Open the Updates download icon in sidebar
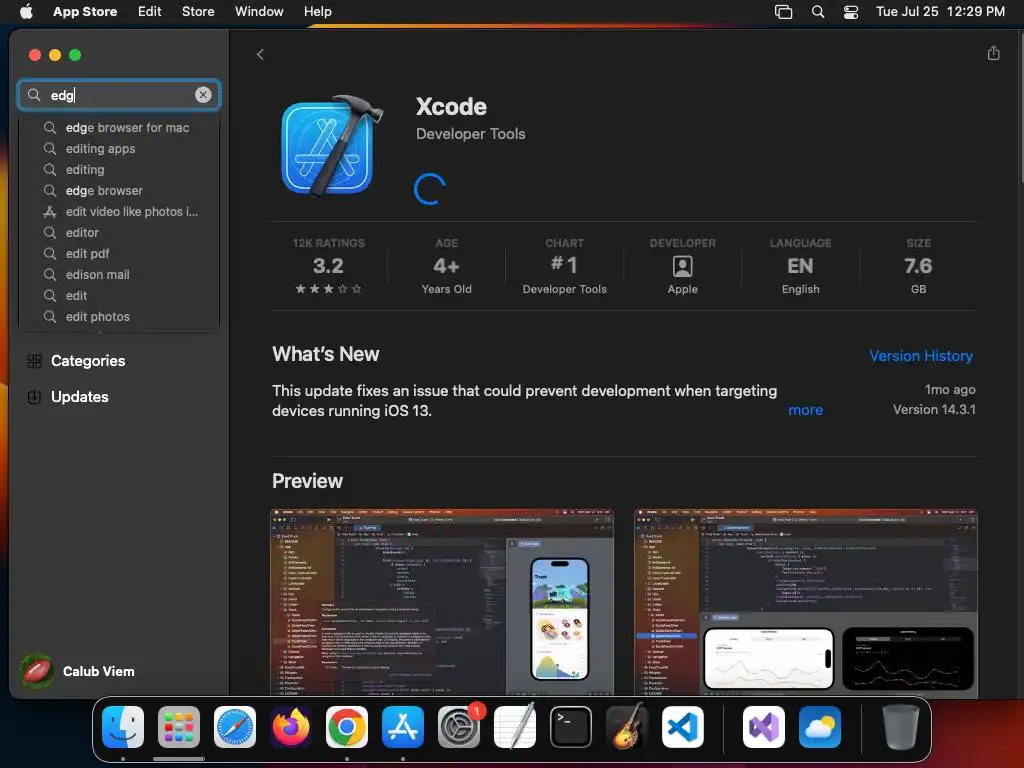The image size is (1024, 768). coord(35,396)
